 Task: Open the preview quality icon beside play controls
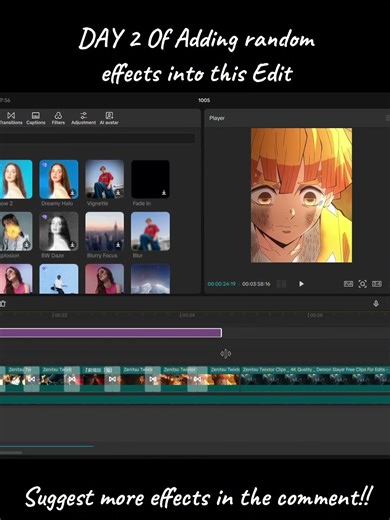pyautogui.click(x=348, y=284)
